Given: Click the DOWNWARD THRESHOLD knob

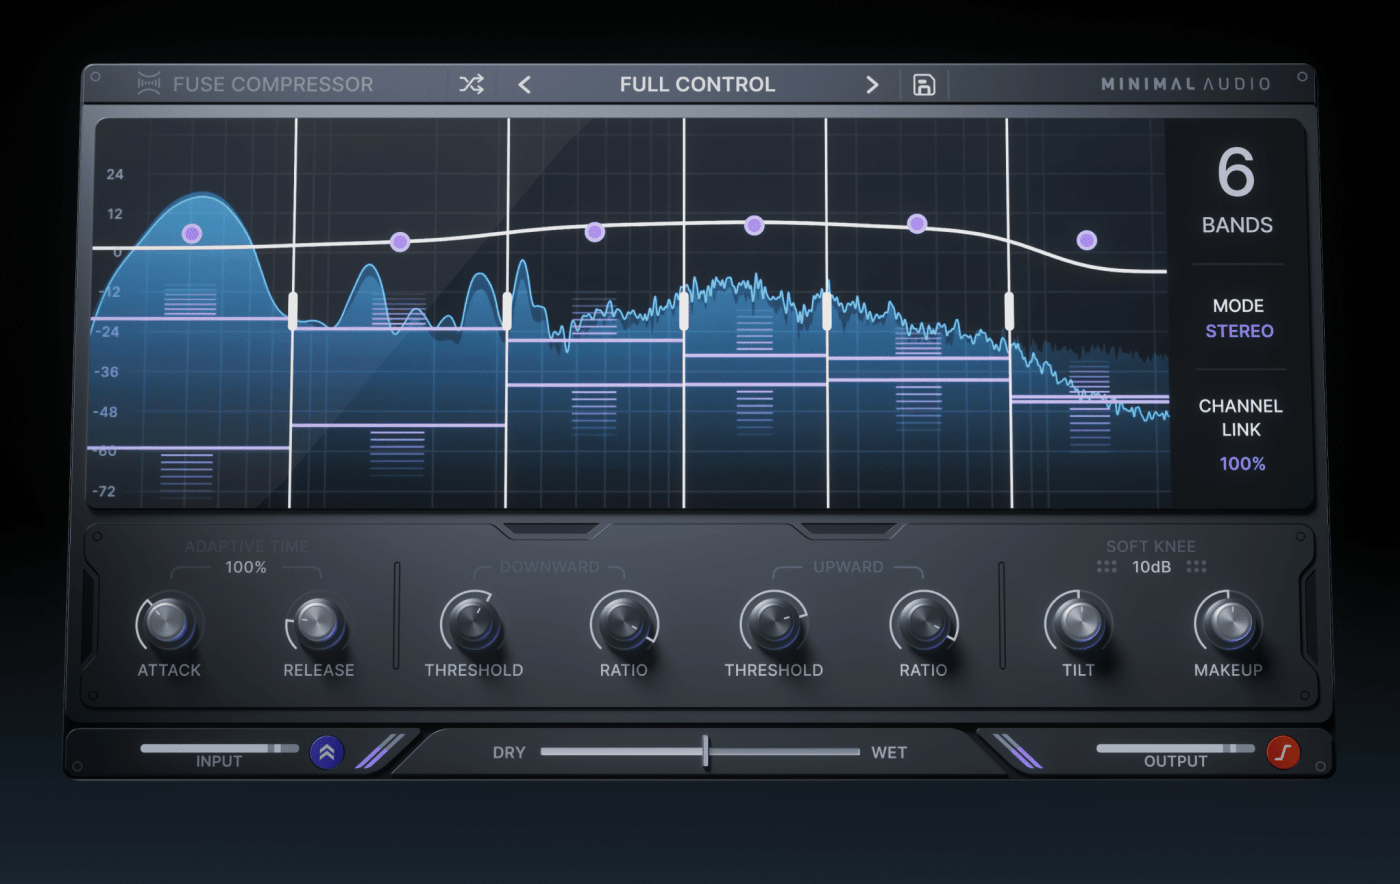Looking at the screenshot, I should (x=473, y=623).
